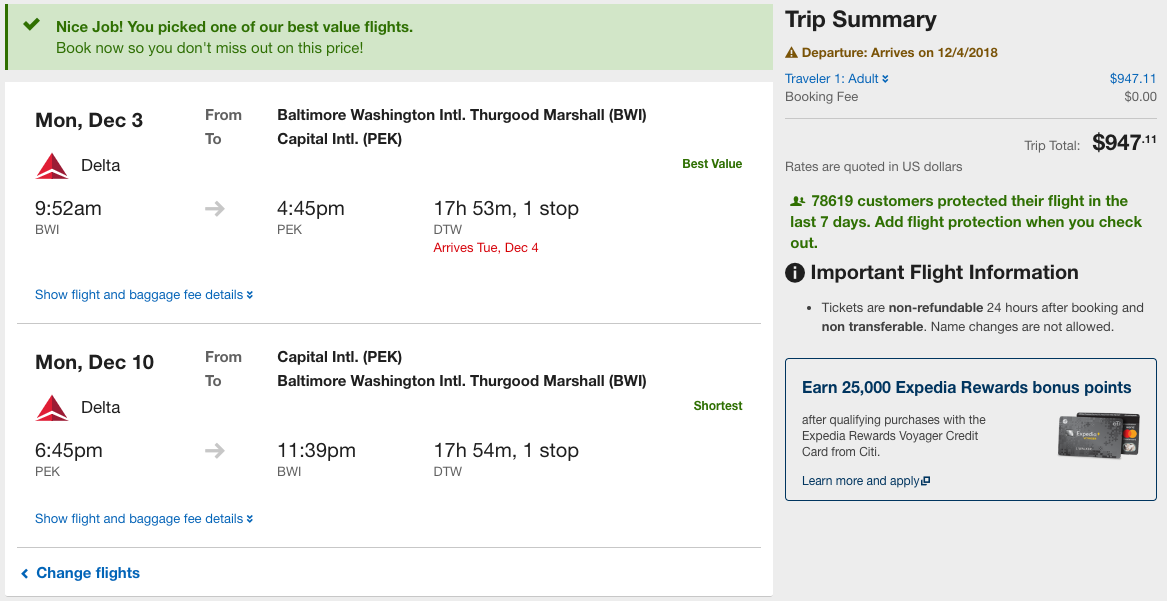Expand Traveler 1: Adult price breakdown
The width and height of the screenshot is (1167, 601).
[837, 79]
